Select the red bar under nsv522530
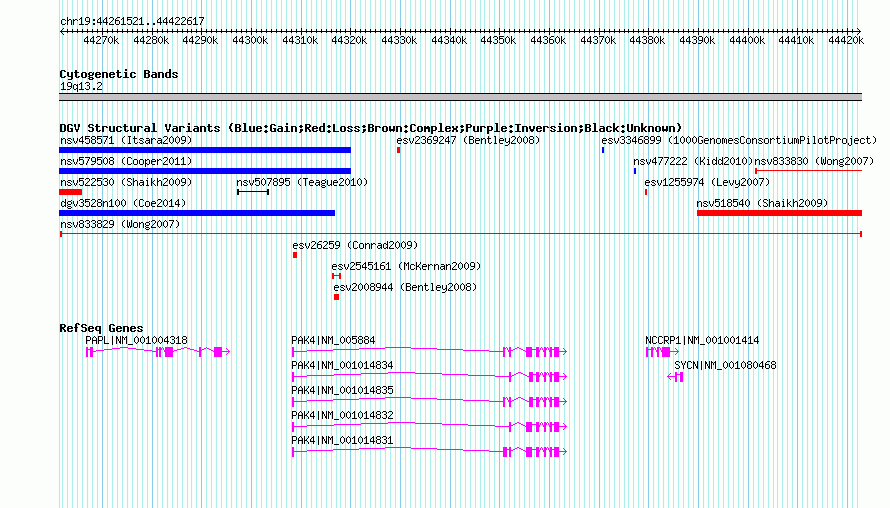This screenshot has width=890, height=508. click(x=70, y=192)
